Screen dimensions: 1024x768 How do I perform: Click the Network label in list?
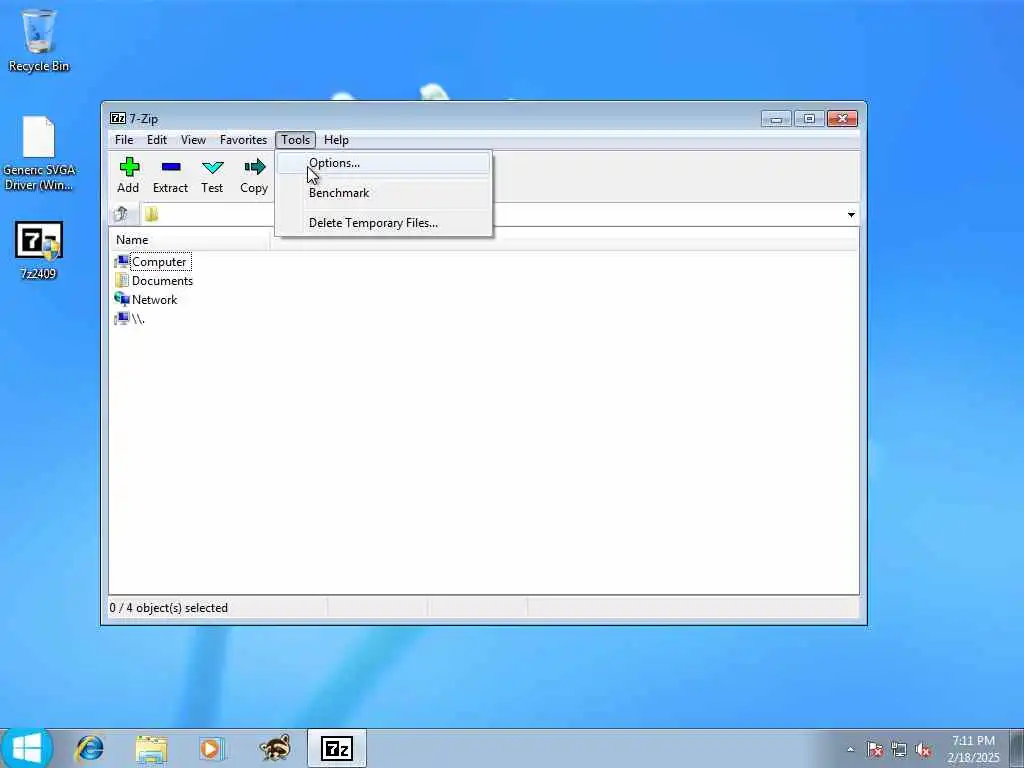155,299
